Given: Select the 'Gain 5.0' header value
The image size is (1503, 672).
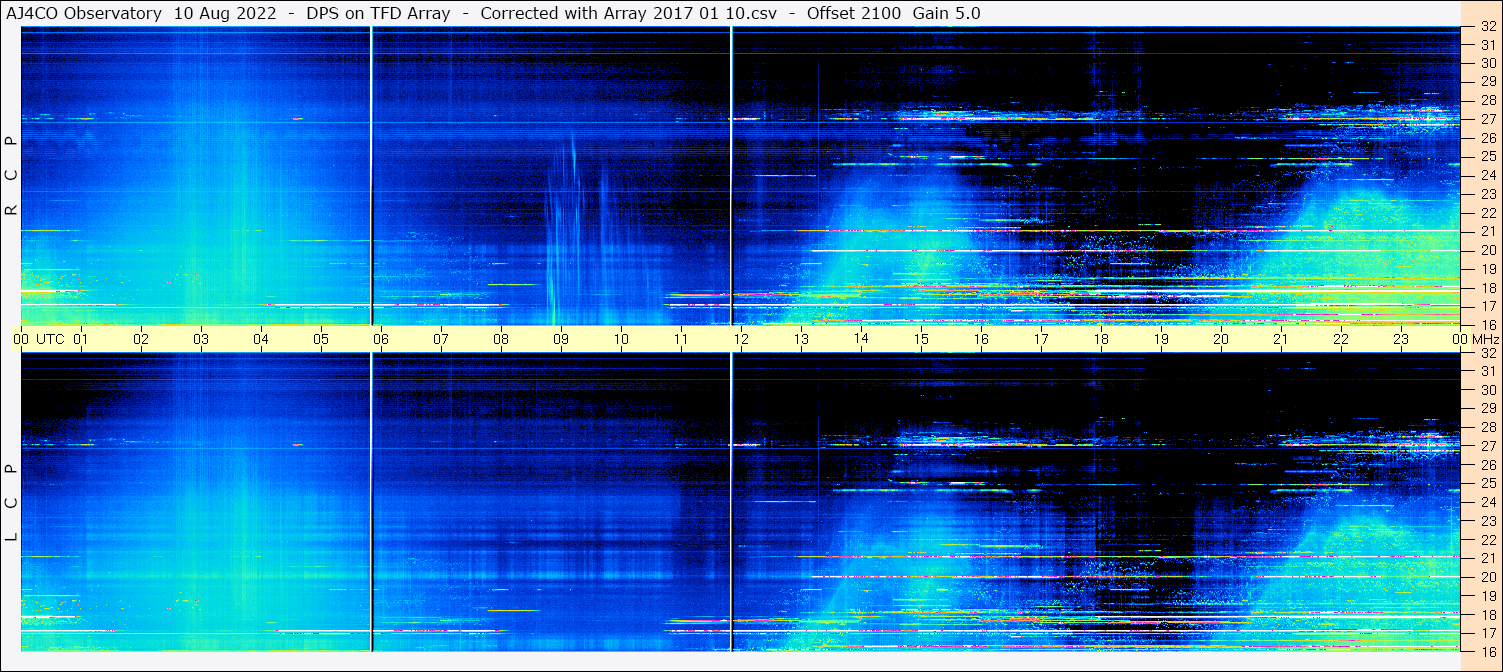Looking at the screenshot, I should tap(947, 14).
